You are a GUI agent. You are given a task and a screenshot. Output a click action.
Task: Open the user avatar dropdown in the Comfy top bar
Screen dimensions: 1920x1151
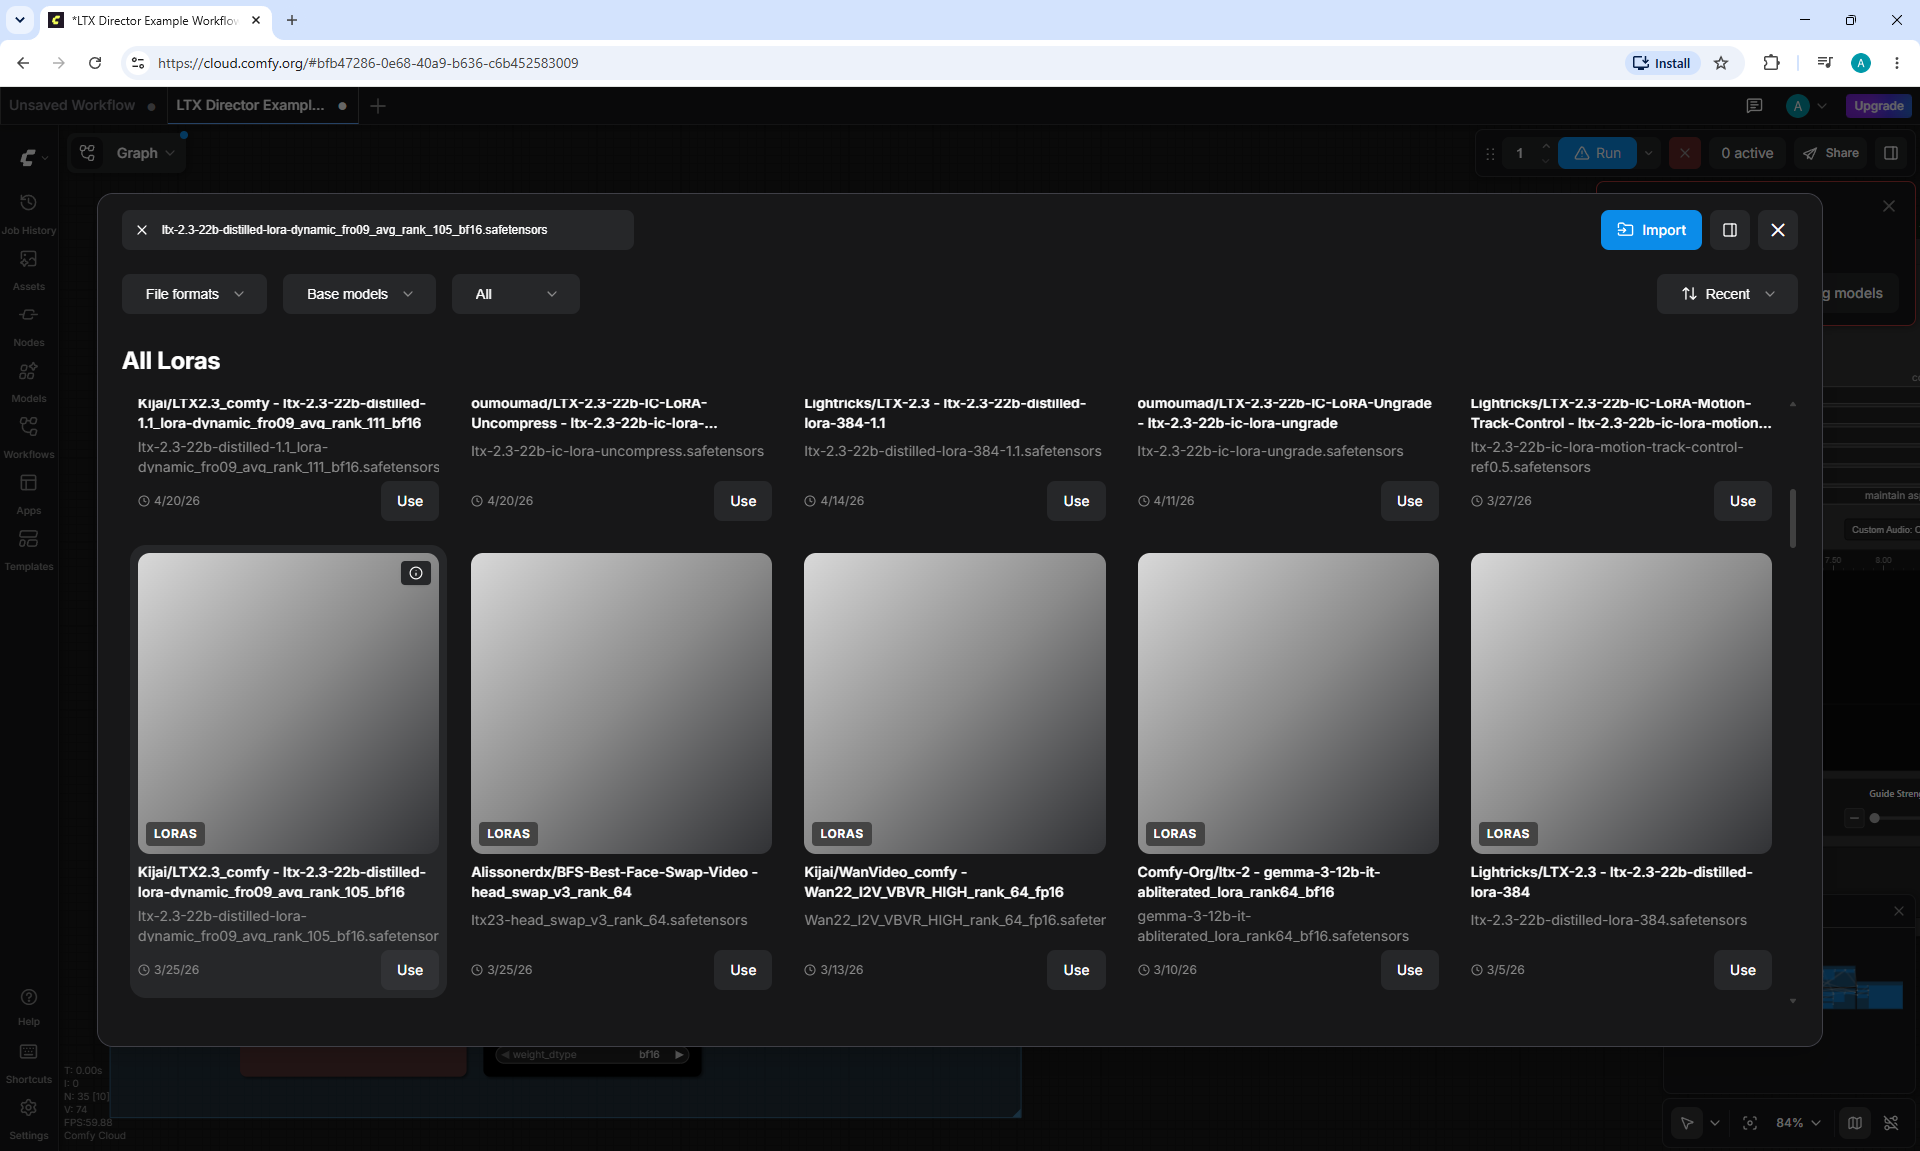(1807, 106)
